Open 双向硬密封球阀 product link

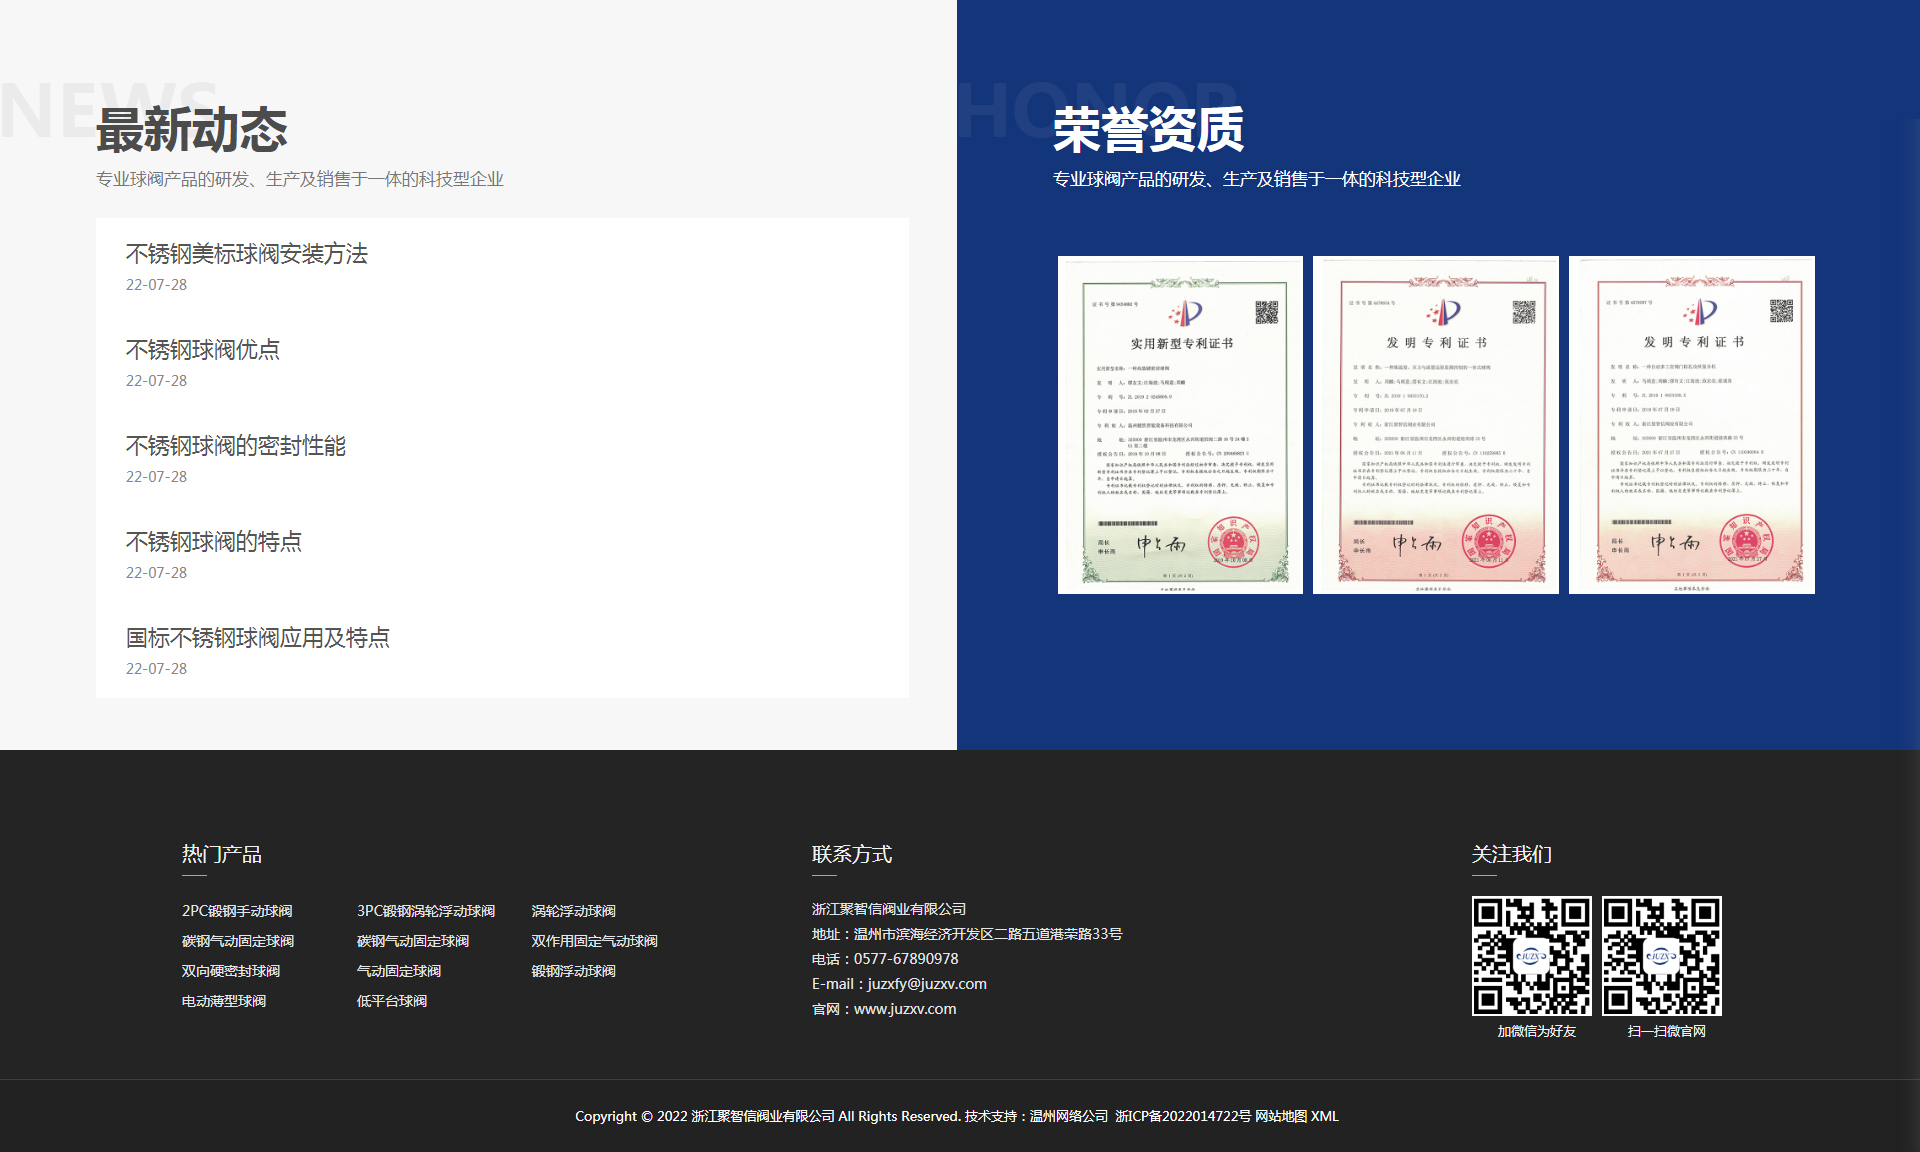pos(230,971)
